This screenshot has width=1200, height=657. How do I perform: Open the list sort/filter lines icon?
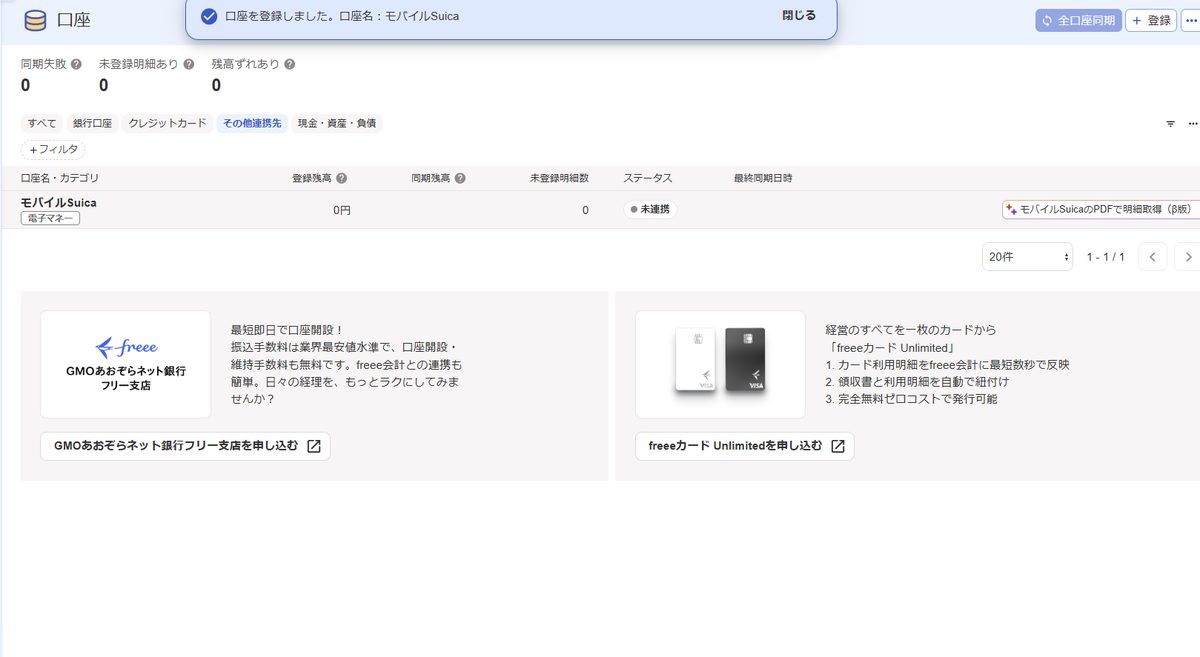click(x=1170, y=124)
